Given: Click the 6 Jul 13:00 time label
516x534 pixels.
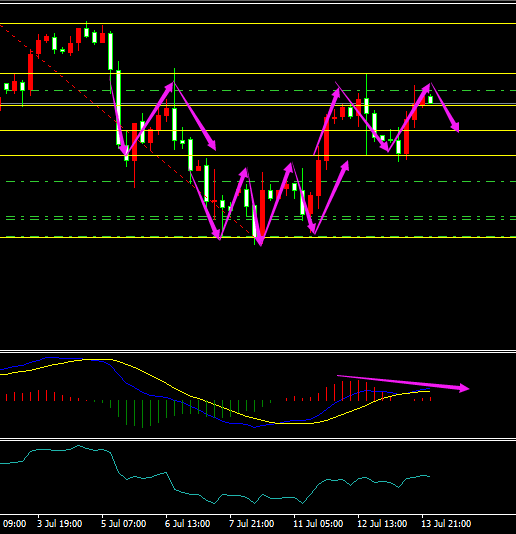Looking at the screenshot, I should pyautogui.click(x=188, y=523).
